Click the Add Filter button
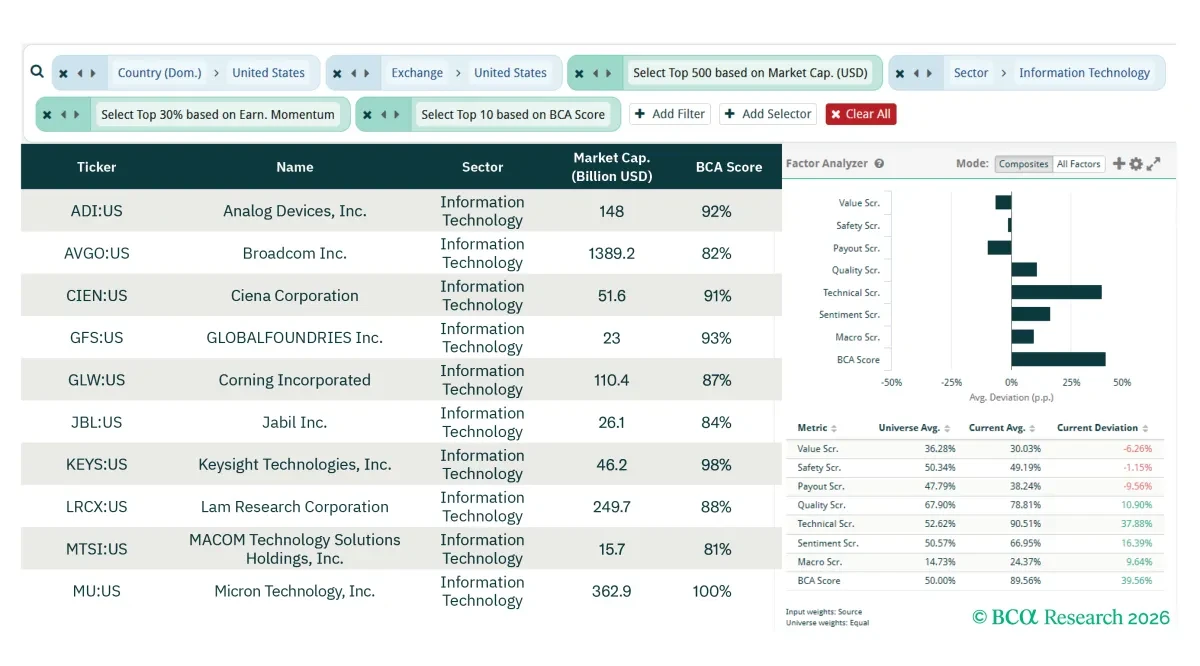 pyautogui.click(x=670, y=114)
